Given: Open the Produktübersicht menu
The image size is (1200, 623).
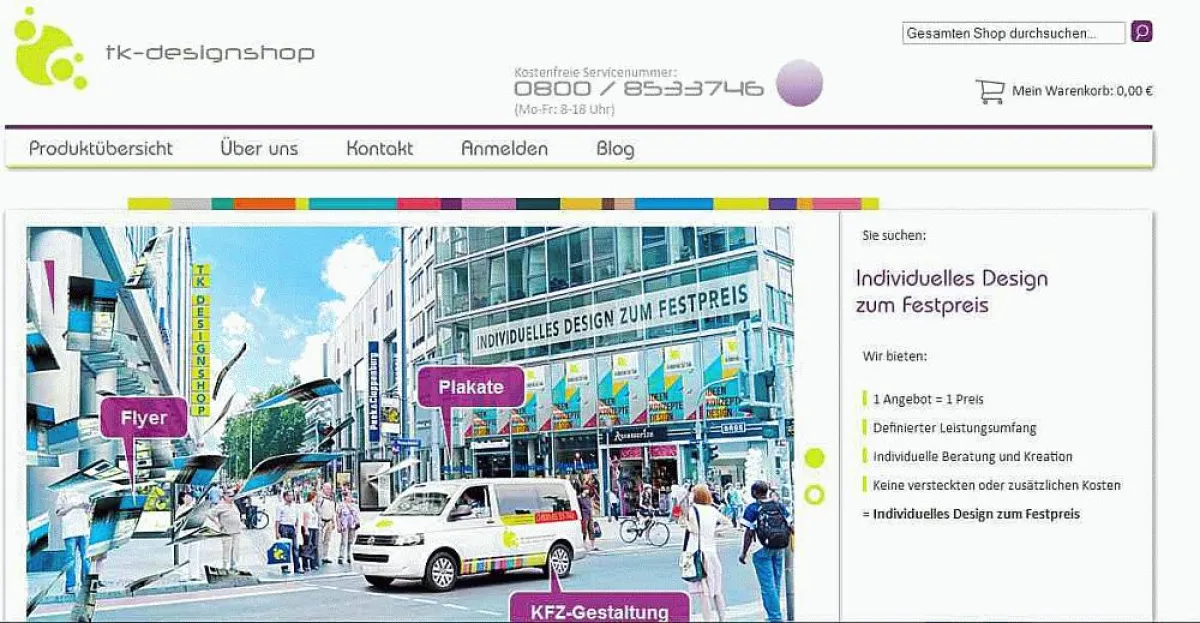Looking at the screenshot, I should click(101, 148).
